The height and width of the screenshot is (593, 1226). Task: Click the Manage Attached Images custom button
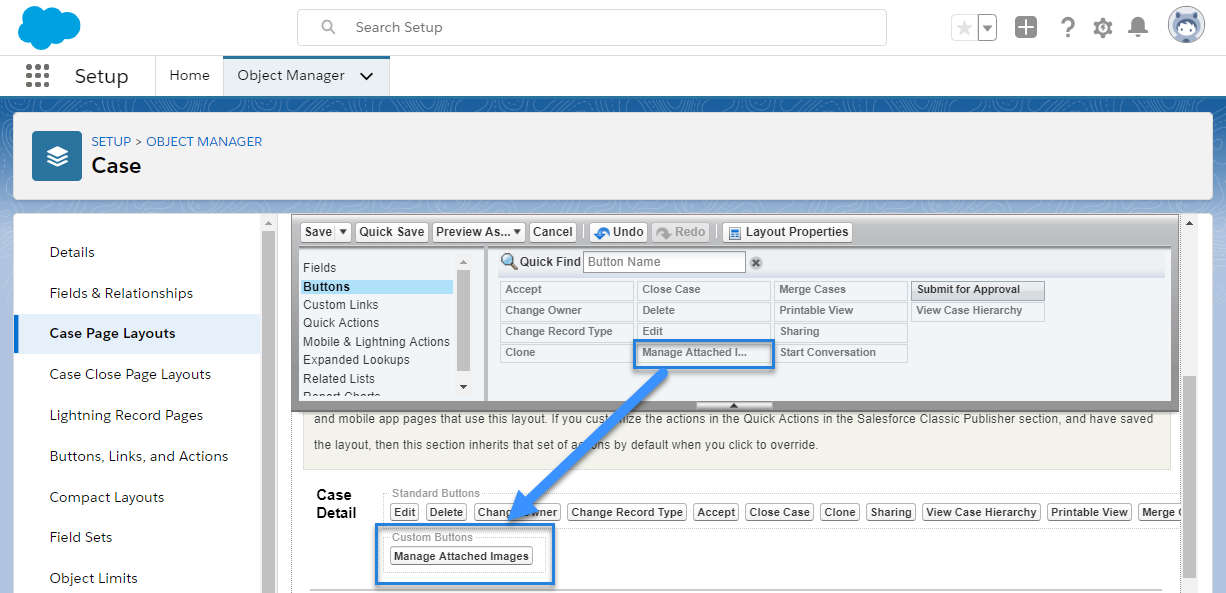pos(461,556)
